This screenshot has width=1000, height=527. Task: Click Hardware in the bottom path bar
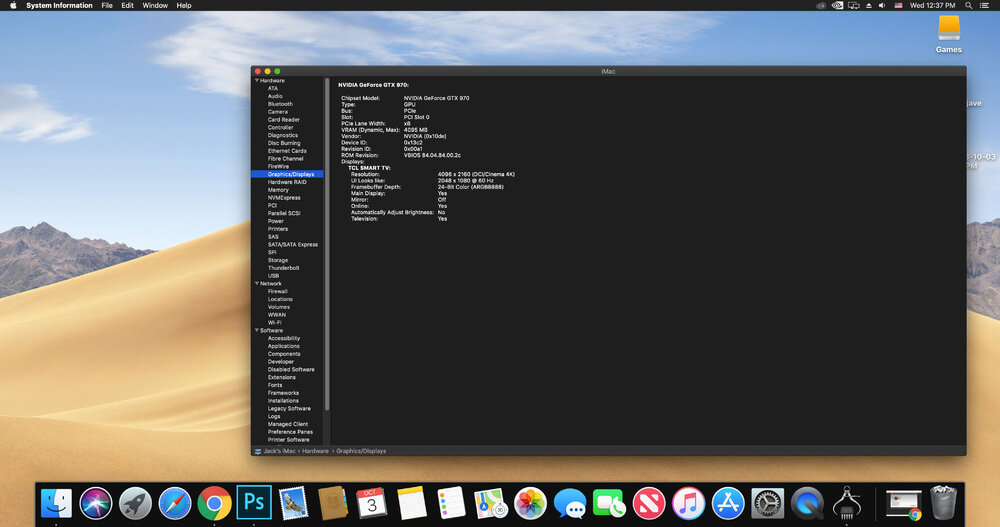click(316, 451)
